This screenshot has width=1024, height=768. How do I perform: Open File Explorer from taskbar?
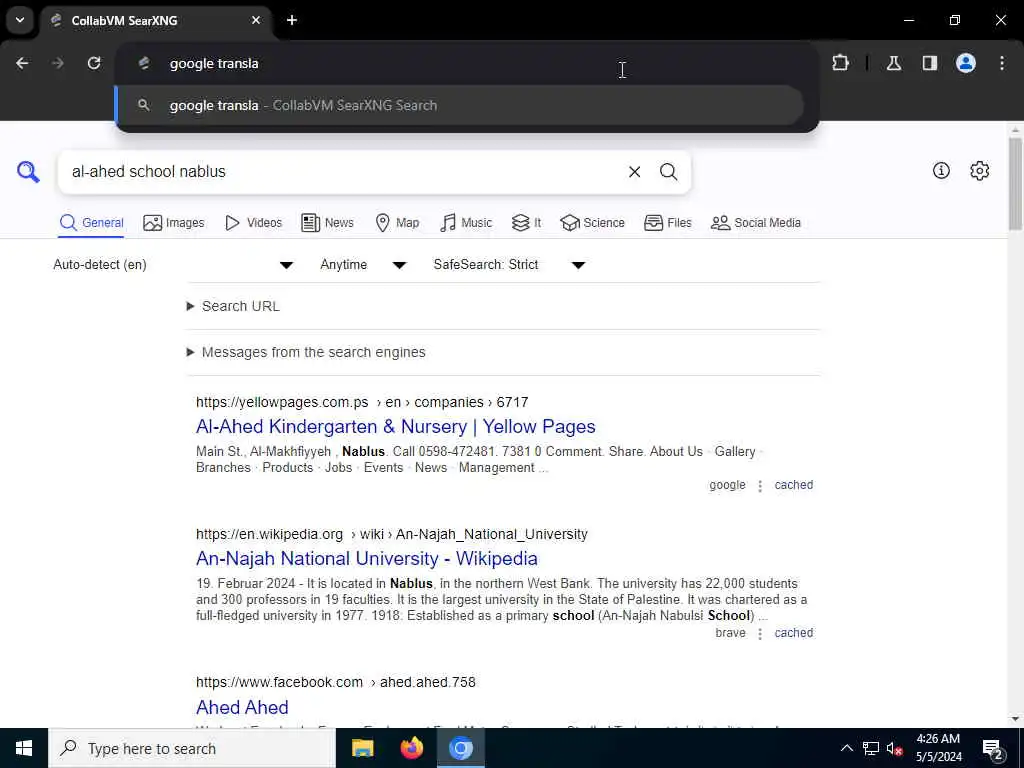click(362, 748)
